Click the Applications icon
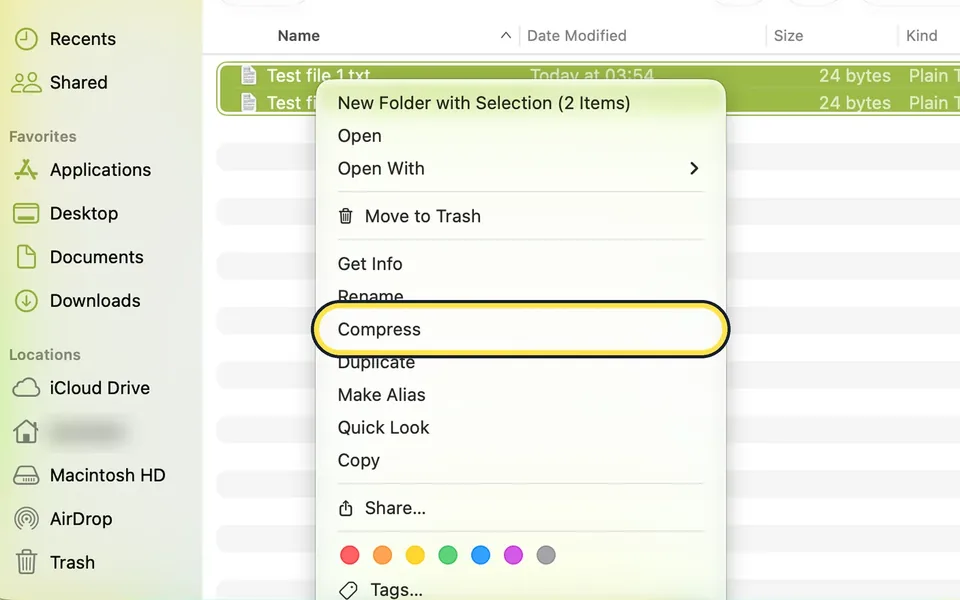Image resolution: width=960 pixels, height=600 pixels. point(26,170)
